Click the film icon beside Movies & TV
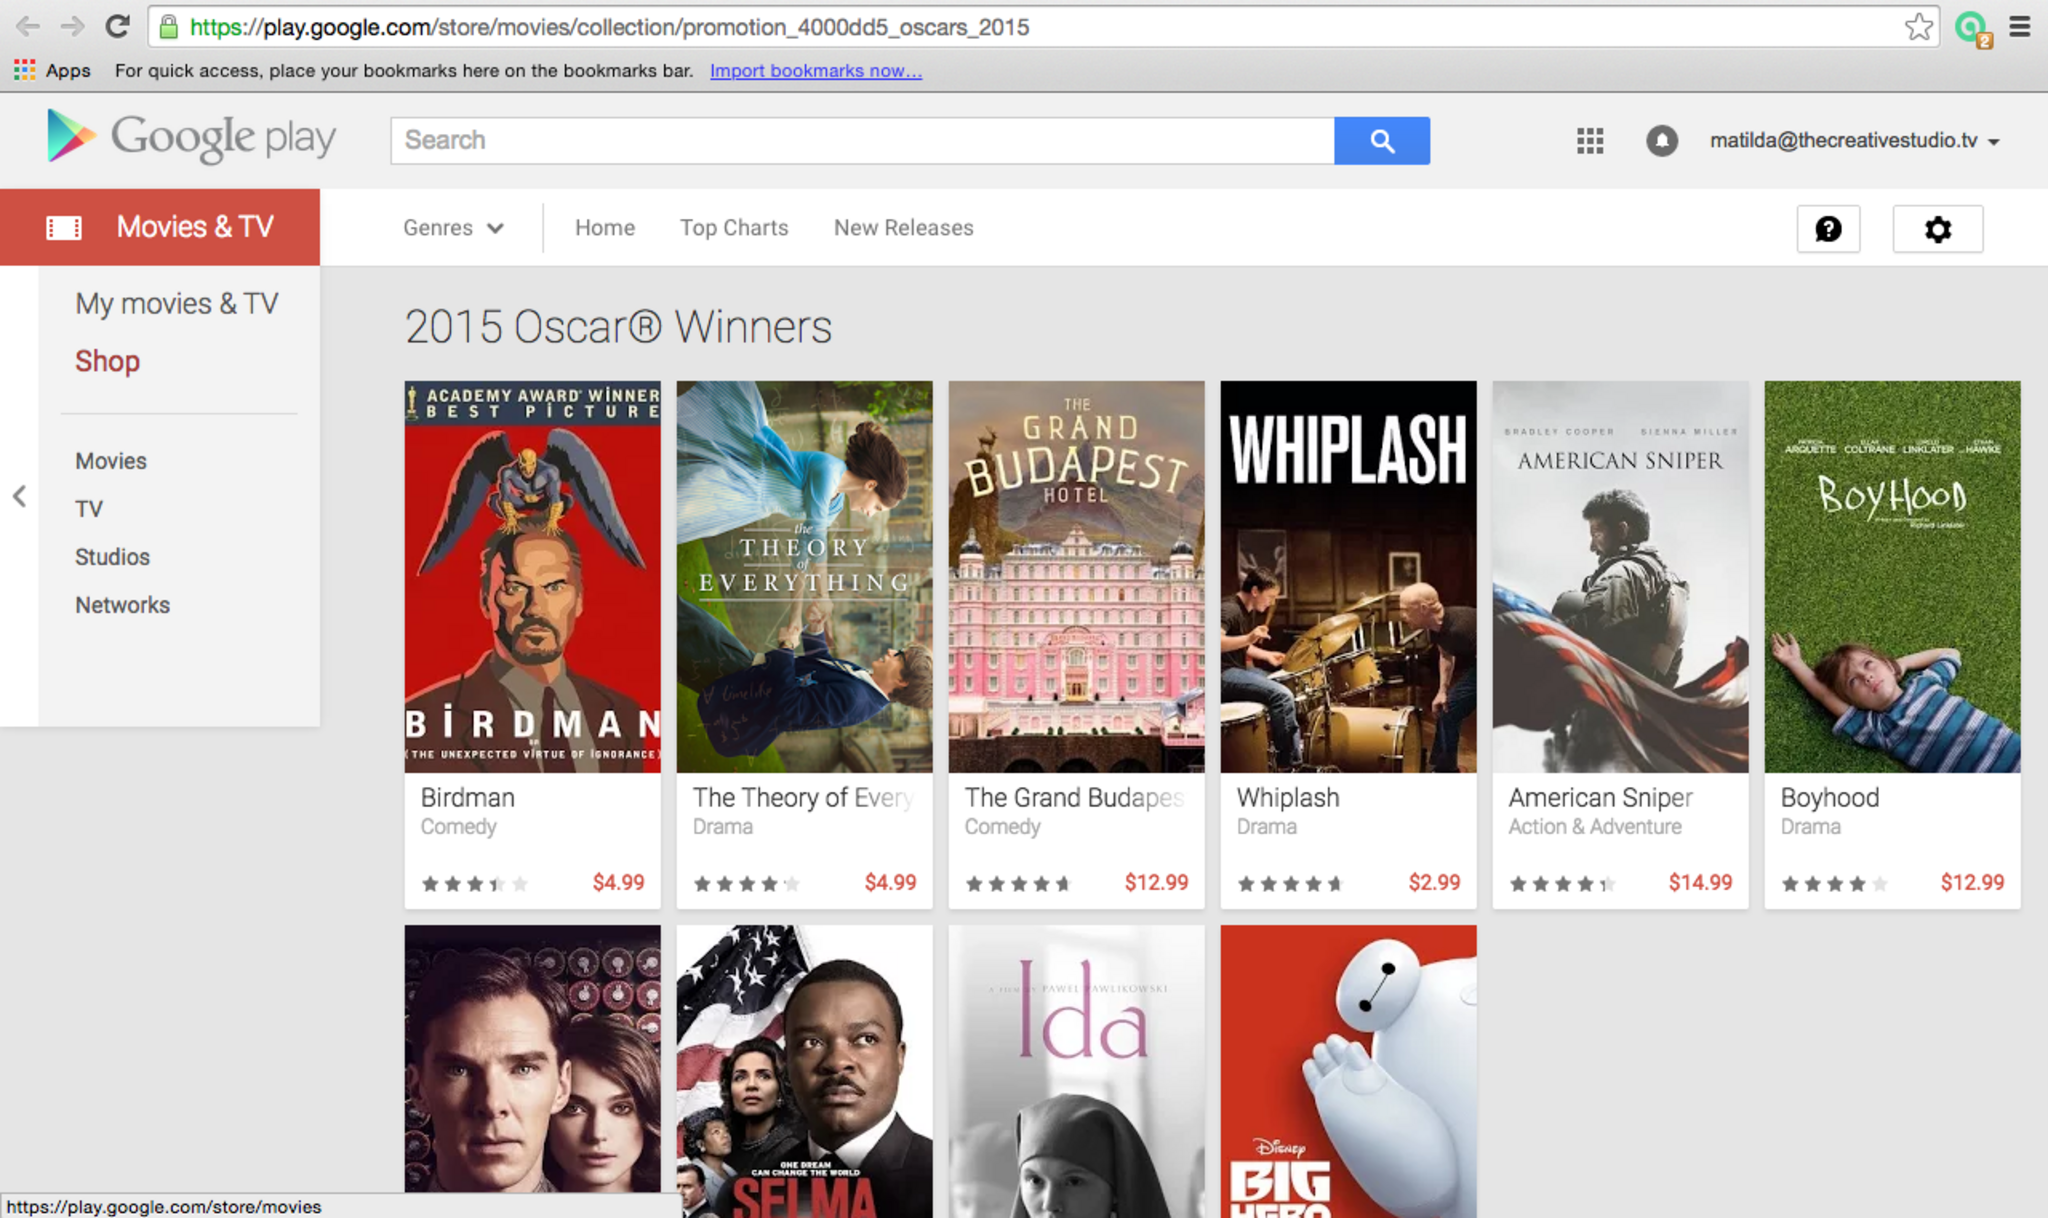This screenshot has height=1218, width=2048. click(64, 228)
